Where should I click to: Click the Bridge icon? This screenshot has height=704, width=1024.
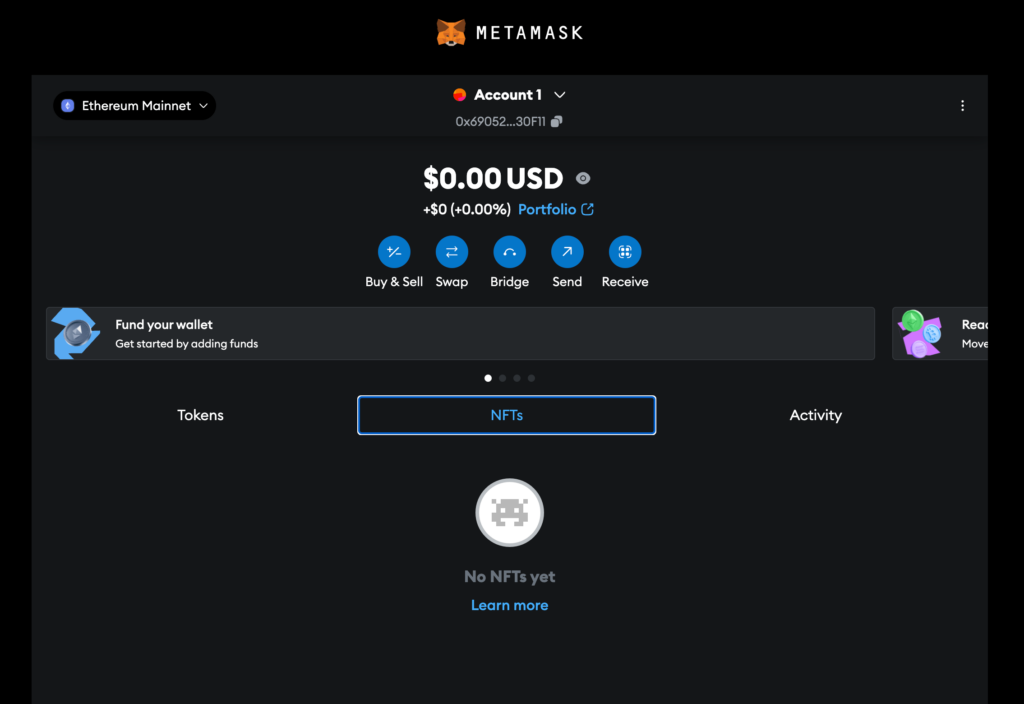509,251
